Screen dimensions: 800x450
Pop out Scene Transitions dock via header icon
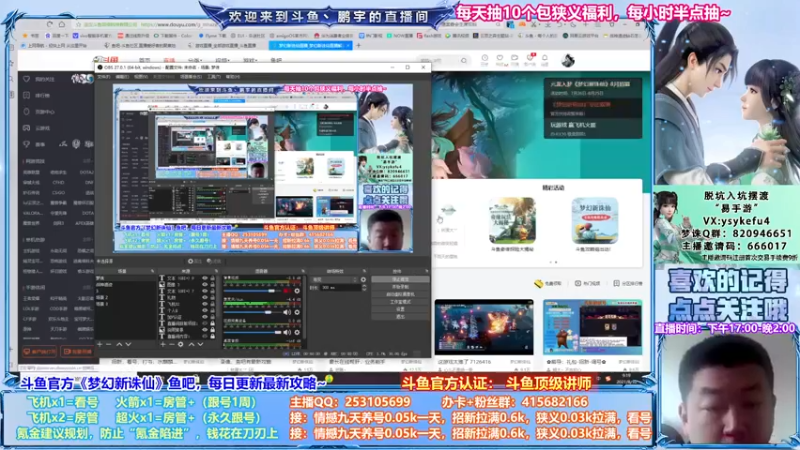[x=364, y=271]
